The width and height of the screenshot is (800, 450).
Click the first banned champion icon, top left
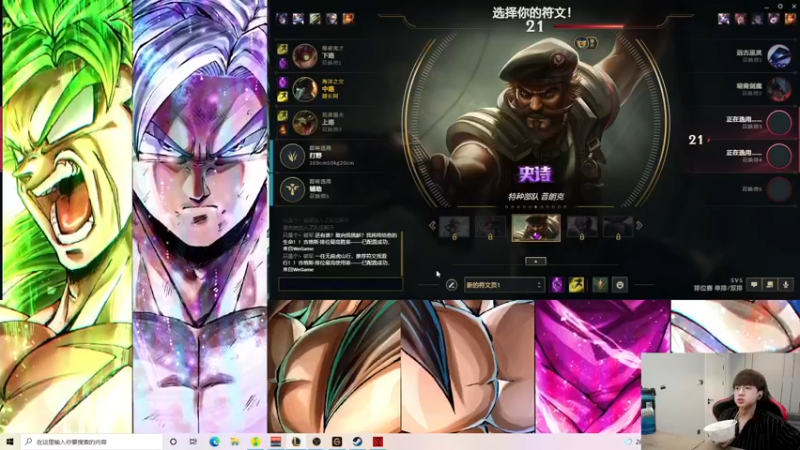[282, 19]
